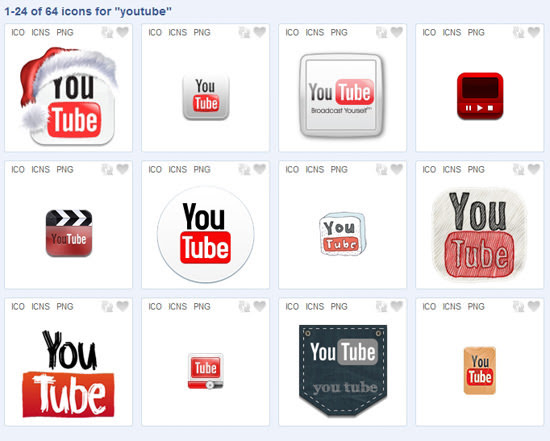
Task: Open the brush-stroke grunge YouTube icon
Action: click(68, 374)
